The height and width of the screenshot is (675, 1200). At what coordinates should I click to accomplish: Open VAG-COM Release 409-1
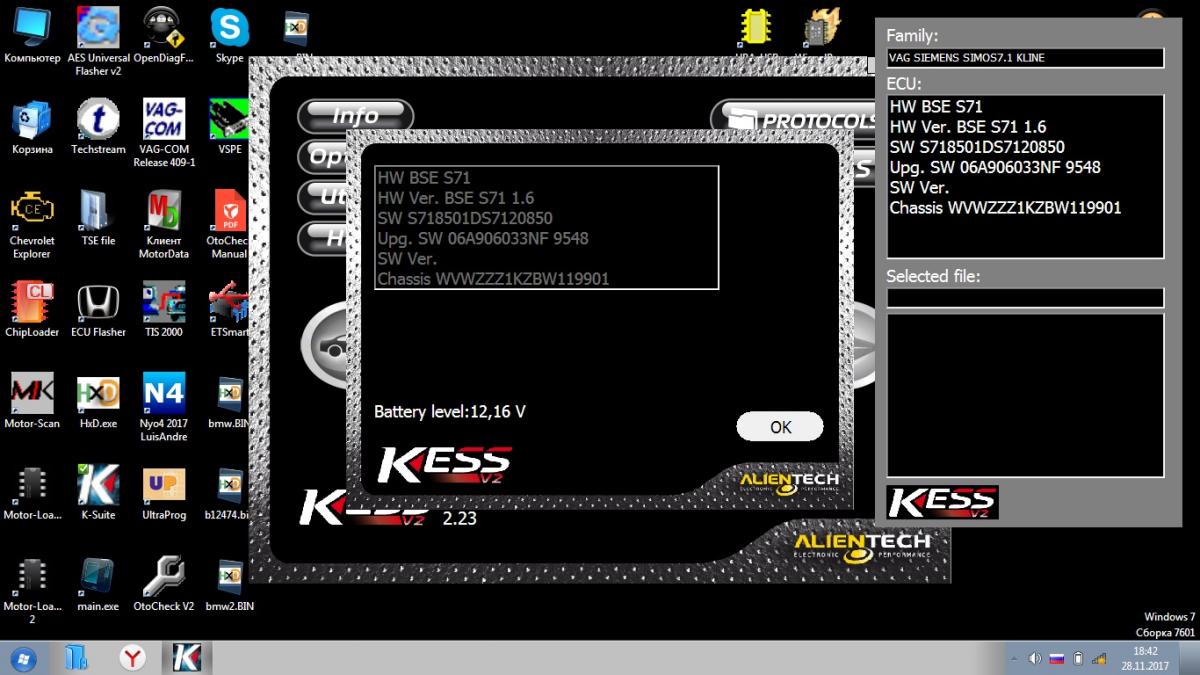(x=163, y=133)
